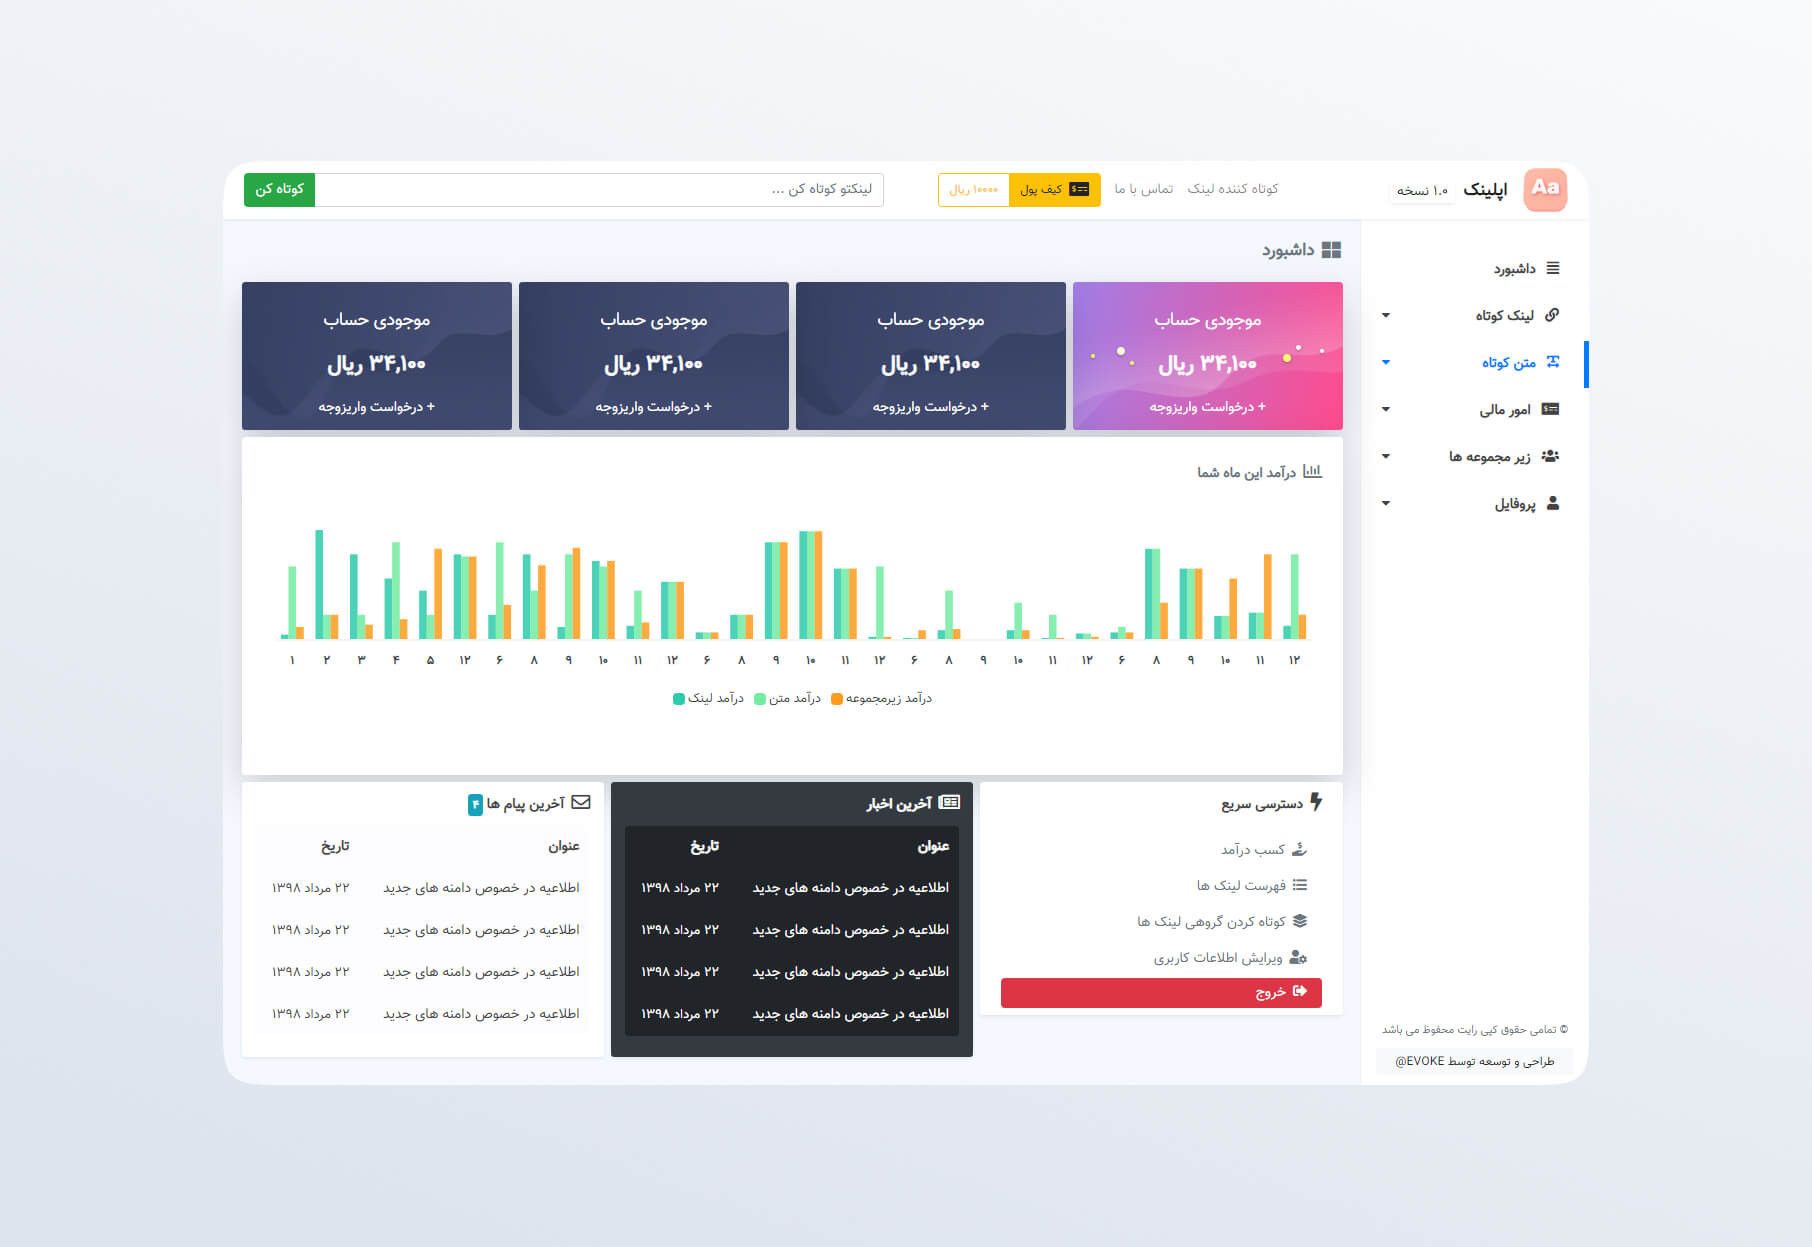The image size is (1812, 1247).
Task: Click the yellow کیف پول button
Action: [1055, 189]
